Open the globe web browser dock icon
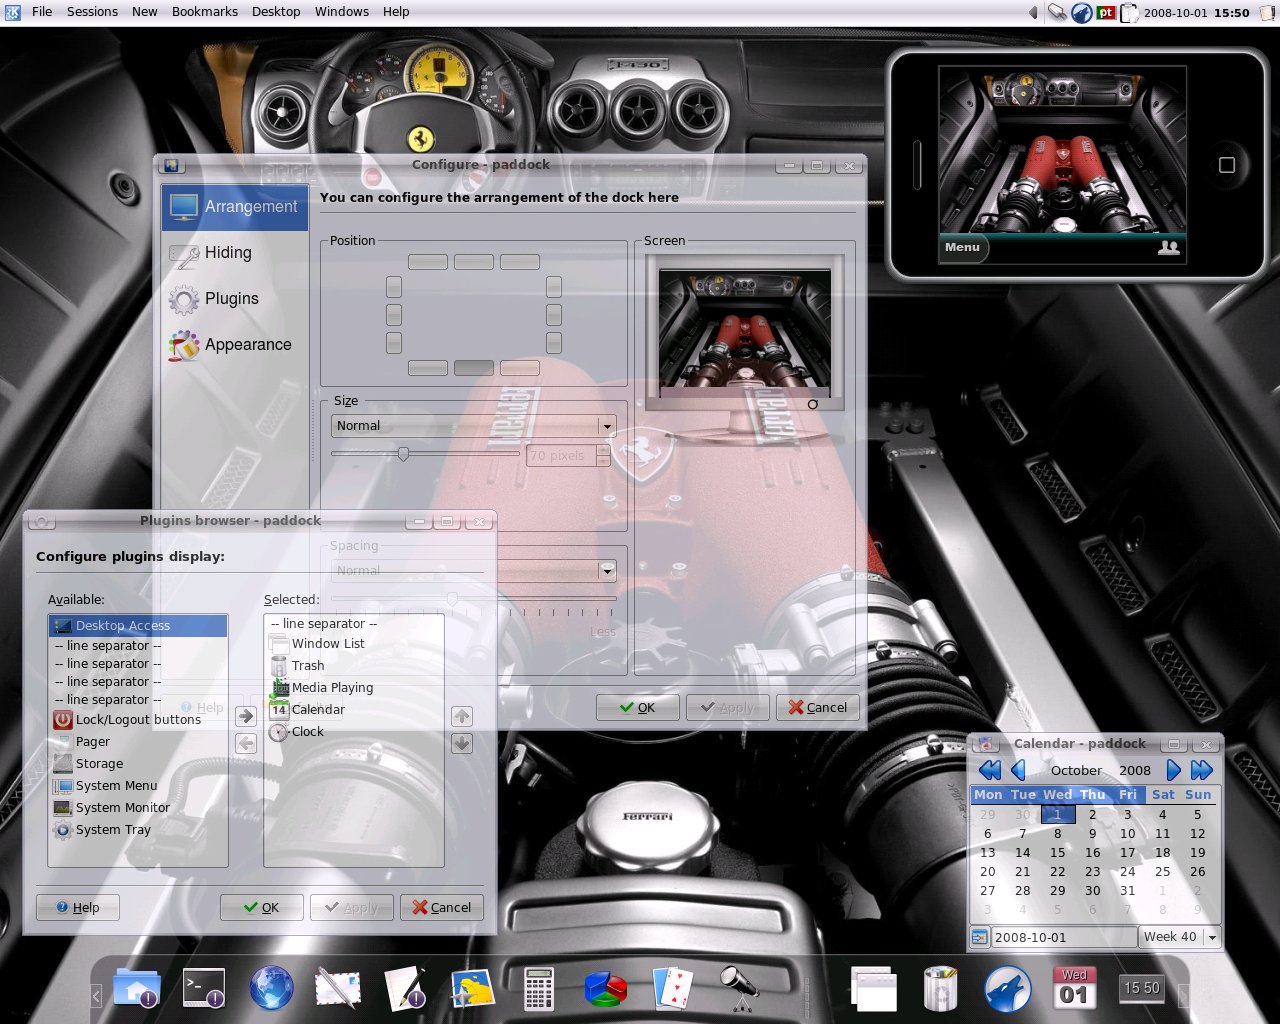 [271, 988]
